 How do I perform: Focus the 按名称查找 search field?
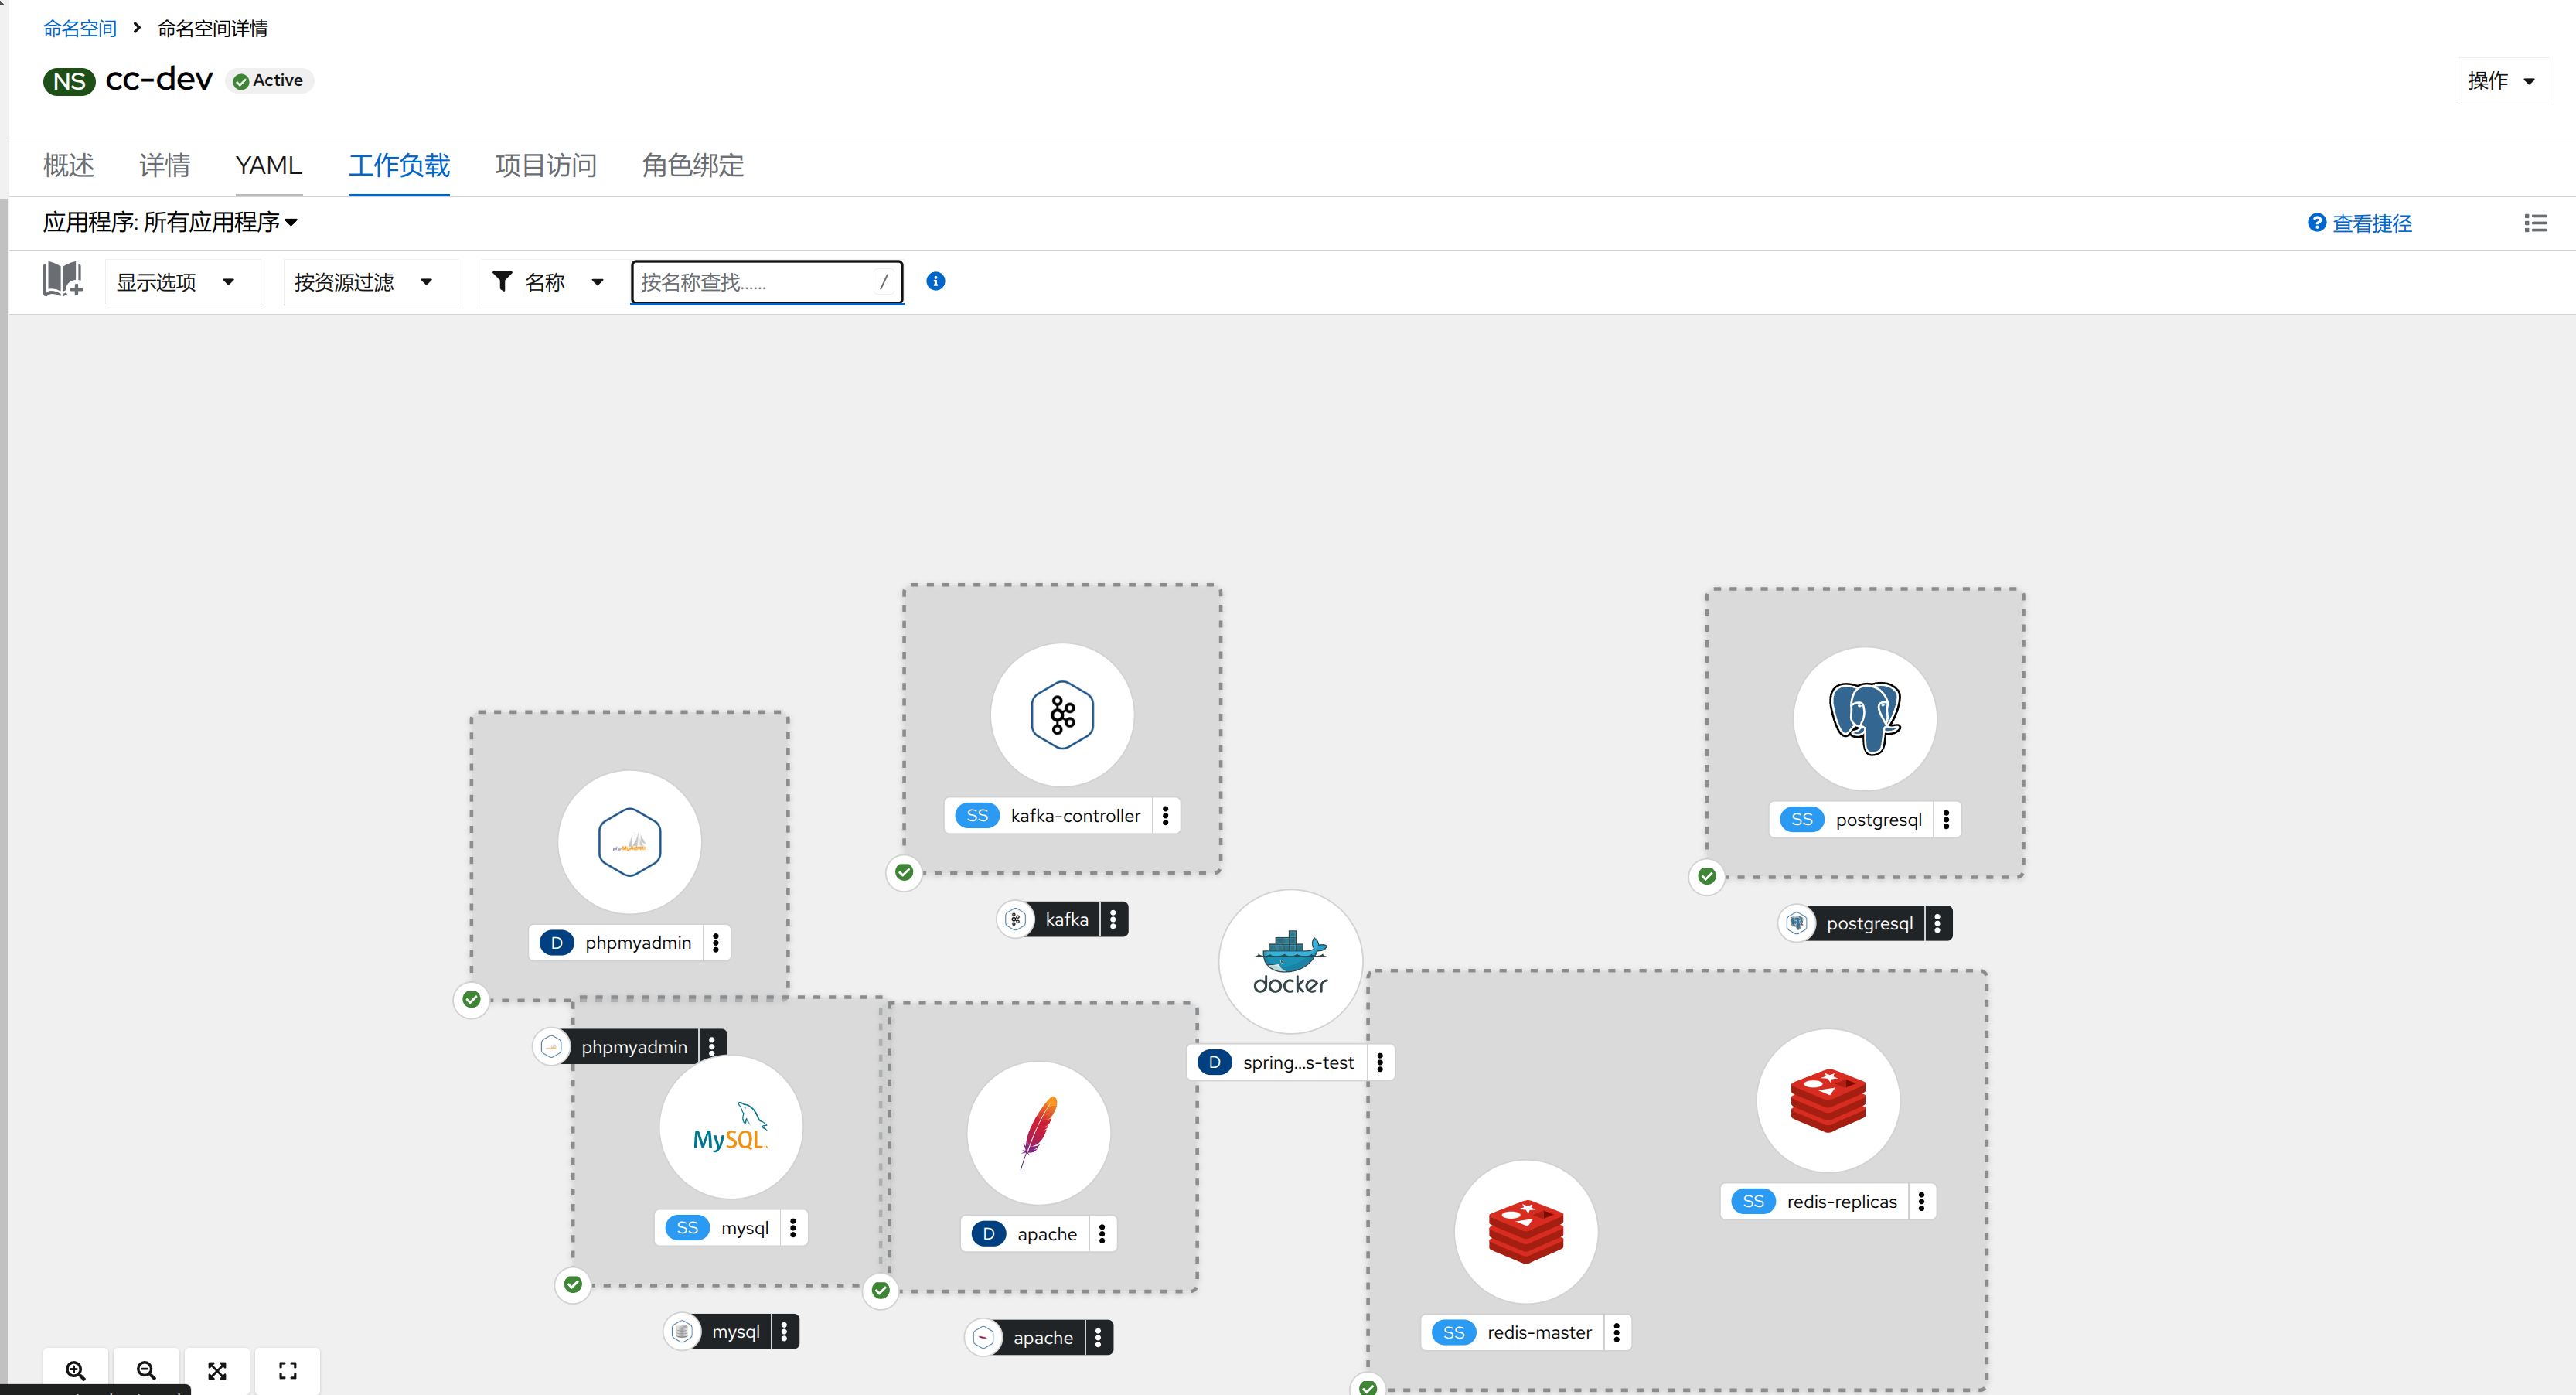[755, 282]
